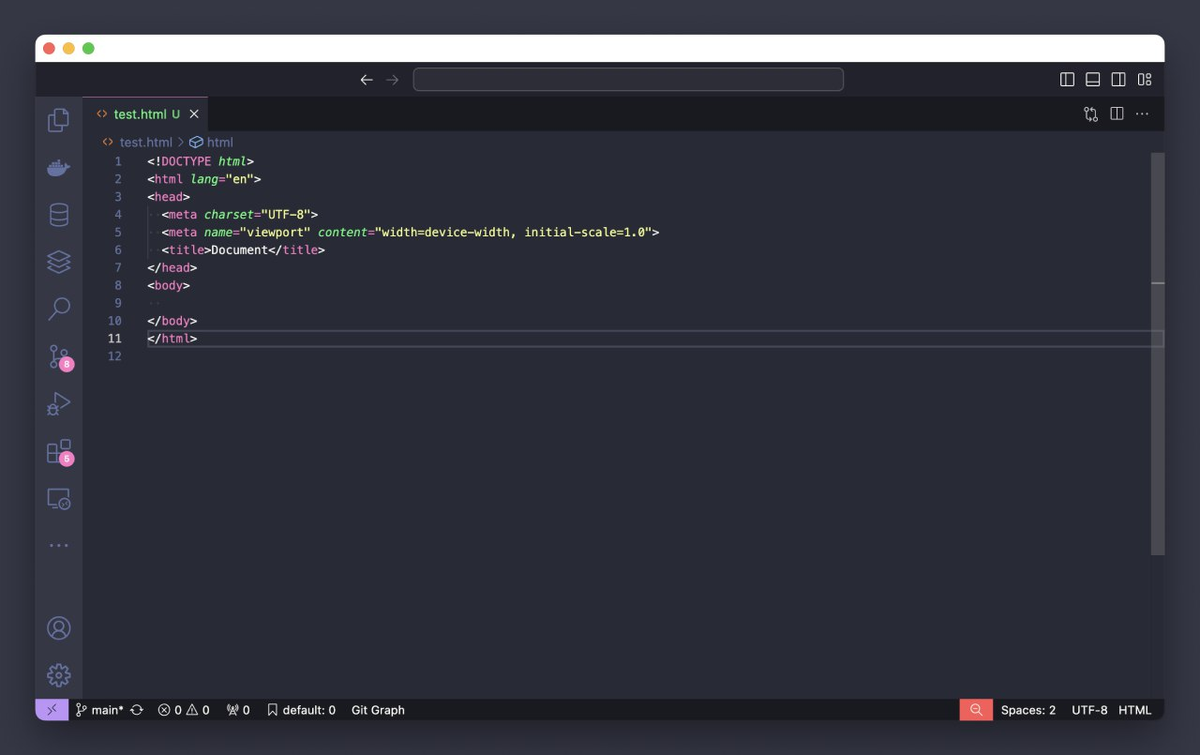Viewport: 1200px width, 755px height.
Task: Click line number 11 in the gutter
Action: pos(115,338)
